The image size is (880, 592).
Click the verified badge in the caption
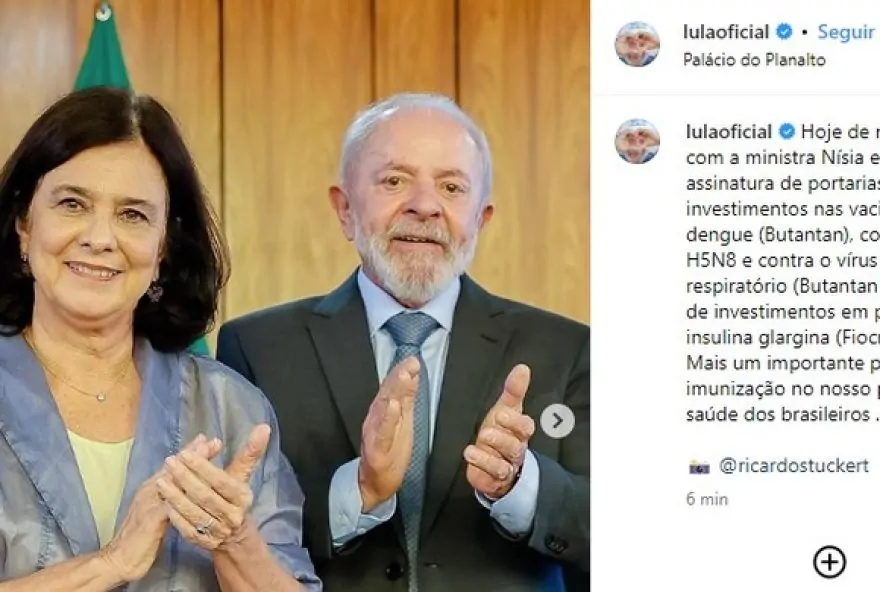787,132
